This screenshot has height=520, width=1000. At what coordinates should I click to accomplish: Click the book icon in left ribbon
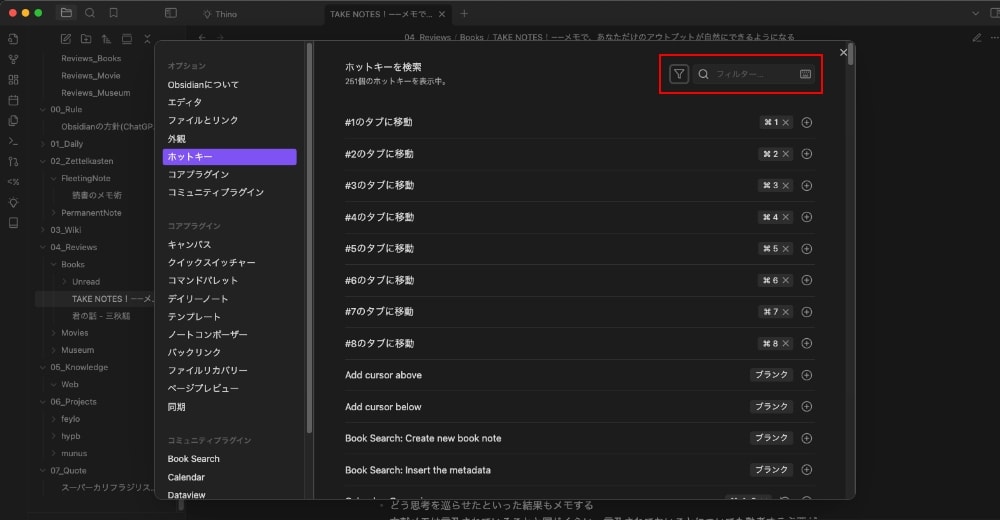pyautogui.click(x=13, y=223)
